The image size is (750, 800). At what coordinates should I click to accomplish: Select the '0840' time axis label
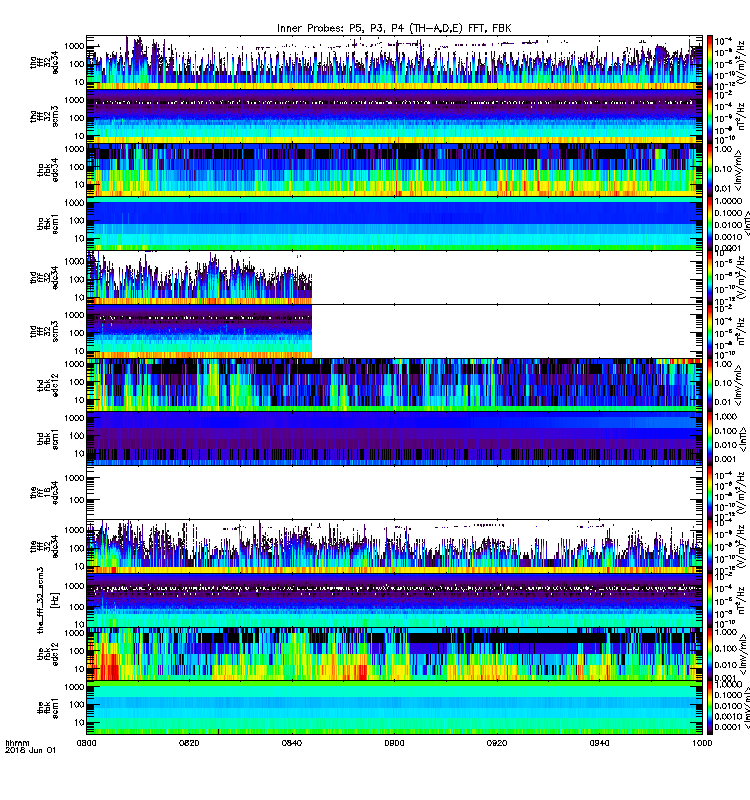pyautogui.click(x=291, y=743)
